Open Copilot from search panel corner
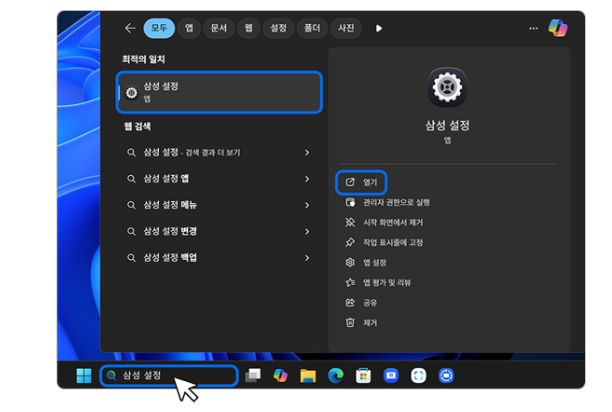The image size is (612, 412). [x=558, y=28]
